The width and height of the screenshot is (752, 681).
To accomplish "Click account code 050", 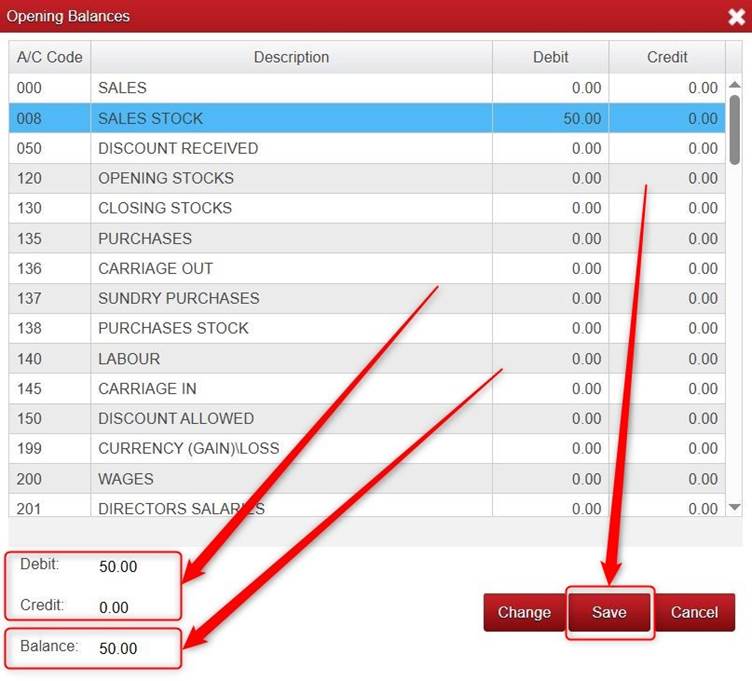I will point(29,149).
